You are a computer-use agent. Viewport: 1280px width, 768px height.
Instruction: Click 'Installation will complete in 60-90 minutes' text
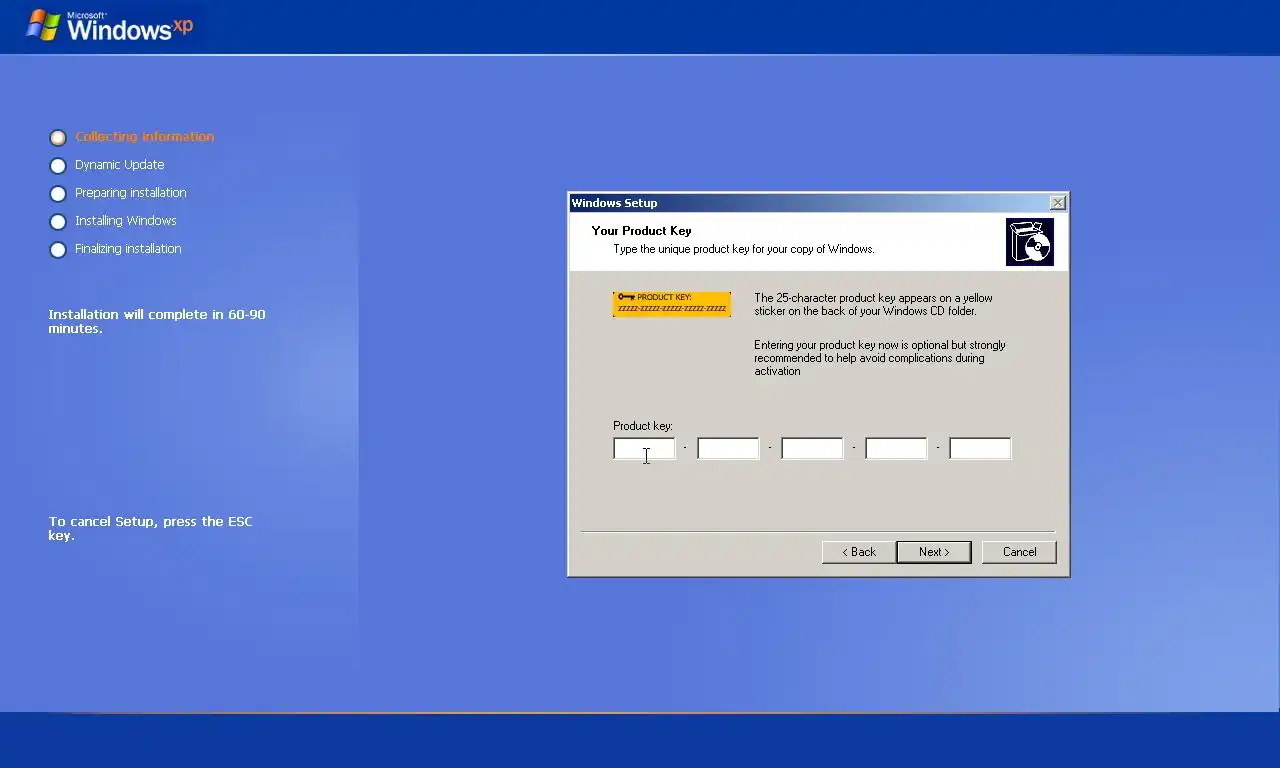pos(157,321)
